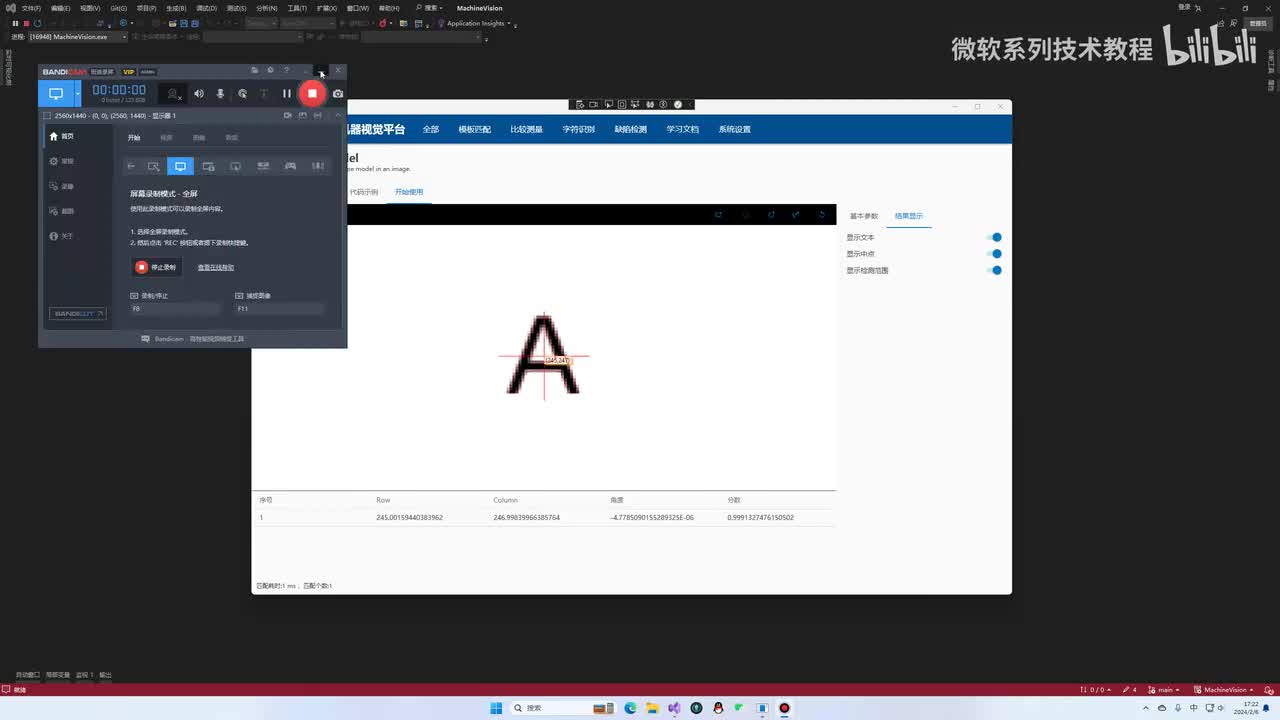The height and width of the screenshot is (720, 1280).
Task: Switch to 基本参数 tab
Action: 864,216
